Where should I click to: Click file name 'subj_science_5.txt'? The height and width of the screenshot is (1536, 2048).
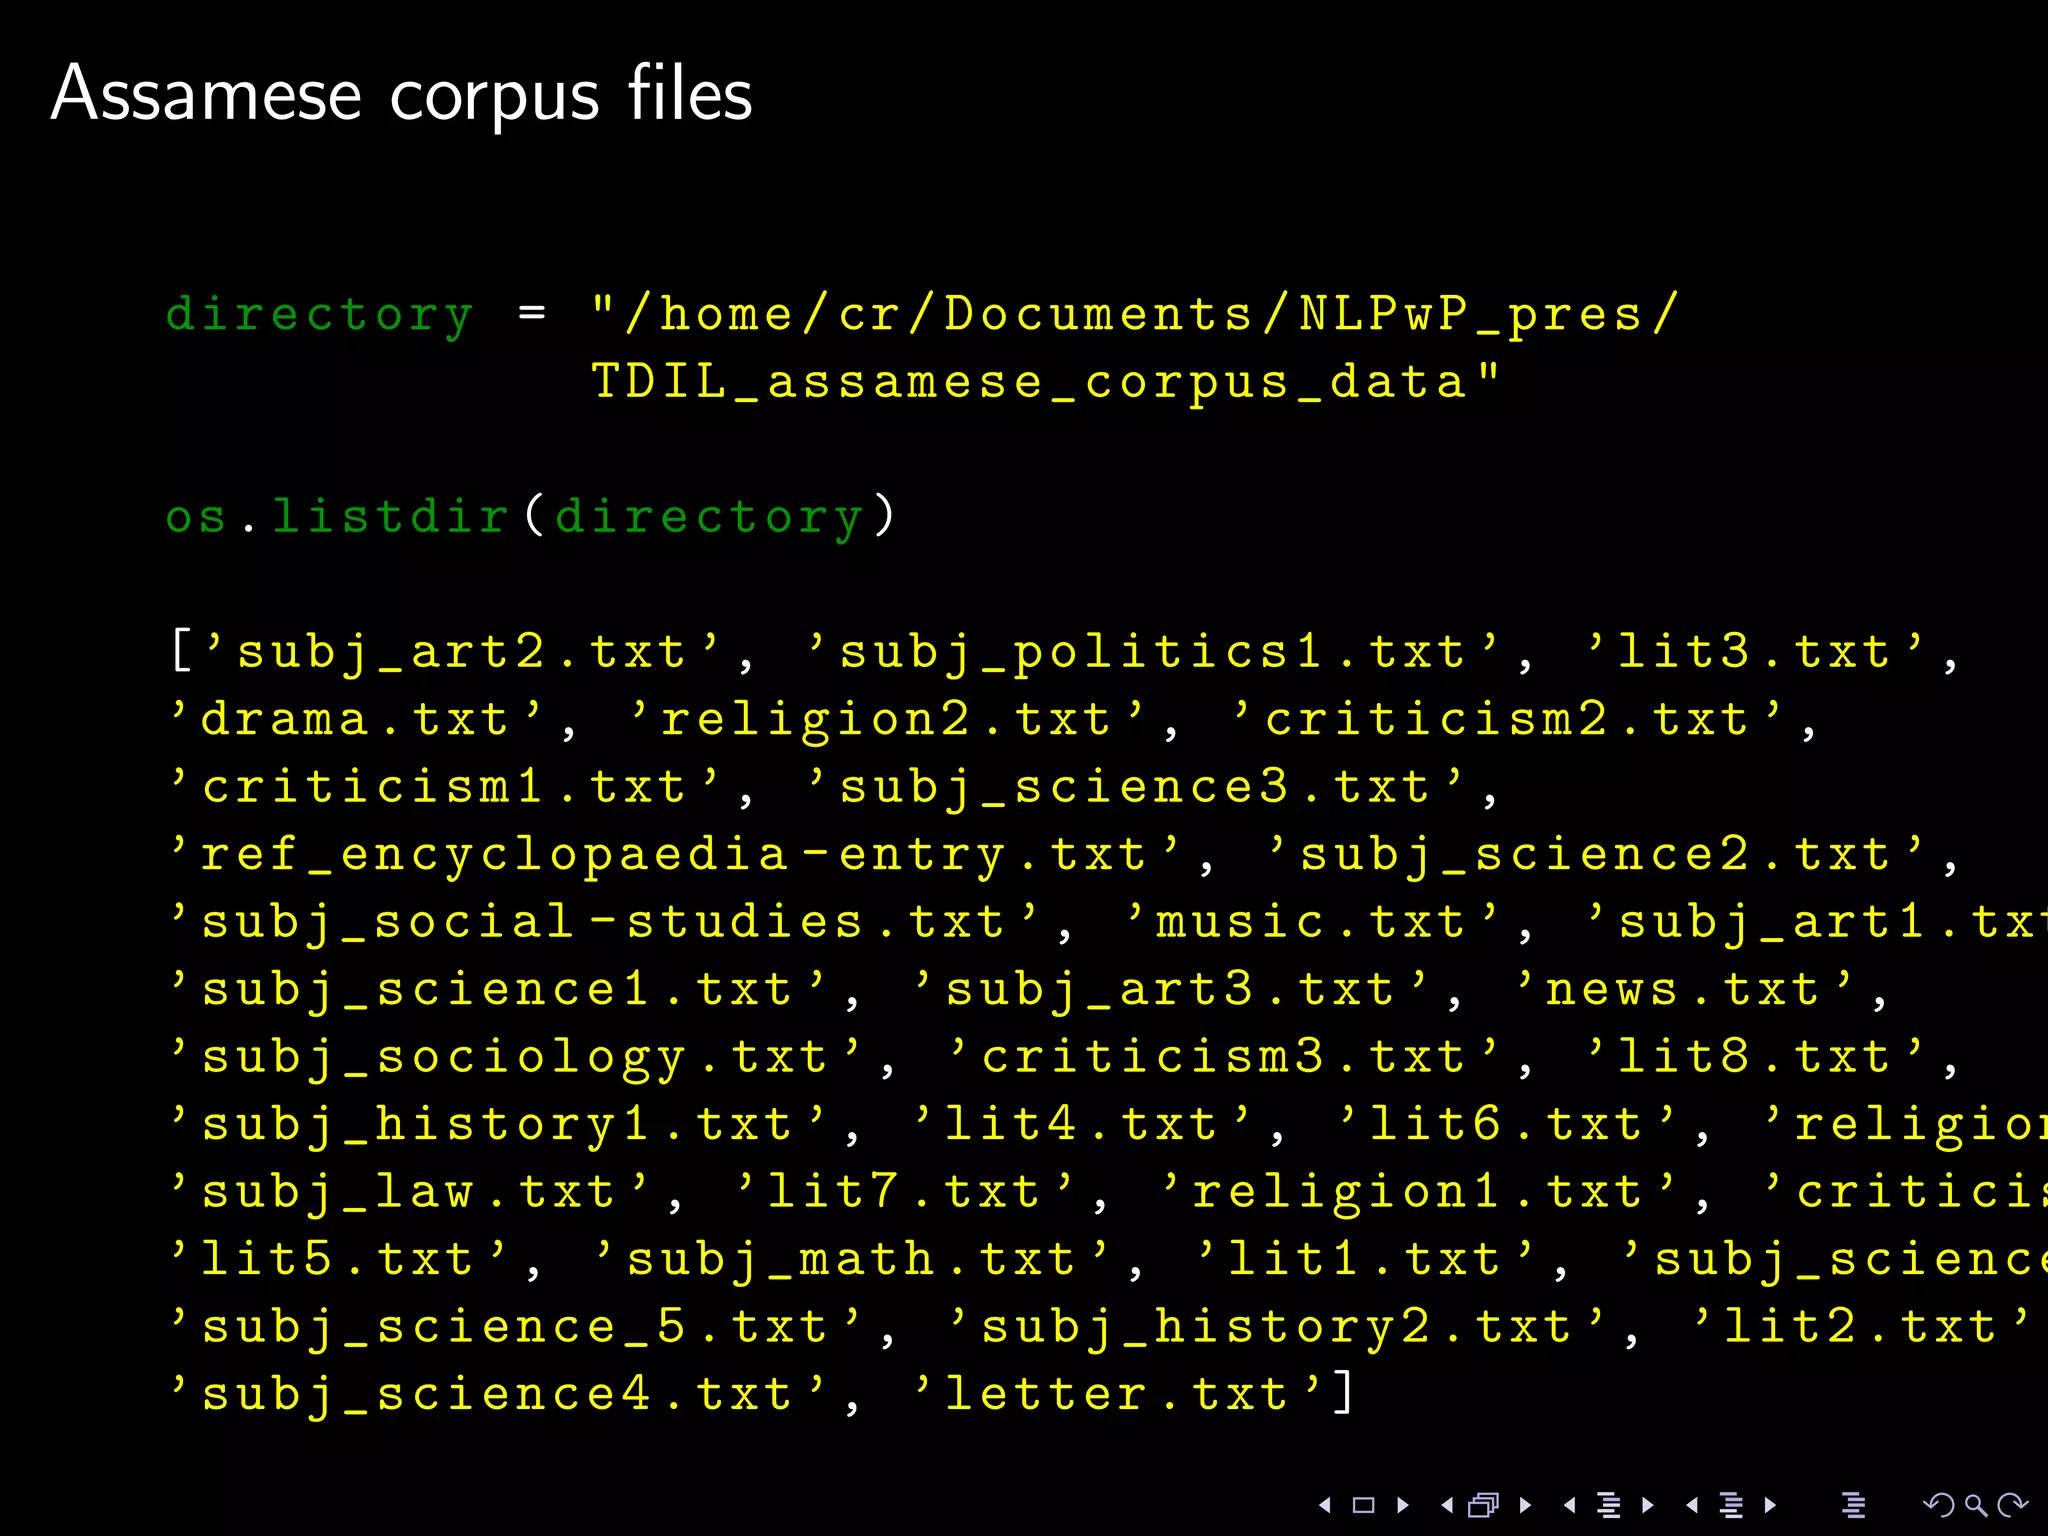click(x=515, y=1328)
